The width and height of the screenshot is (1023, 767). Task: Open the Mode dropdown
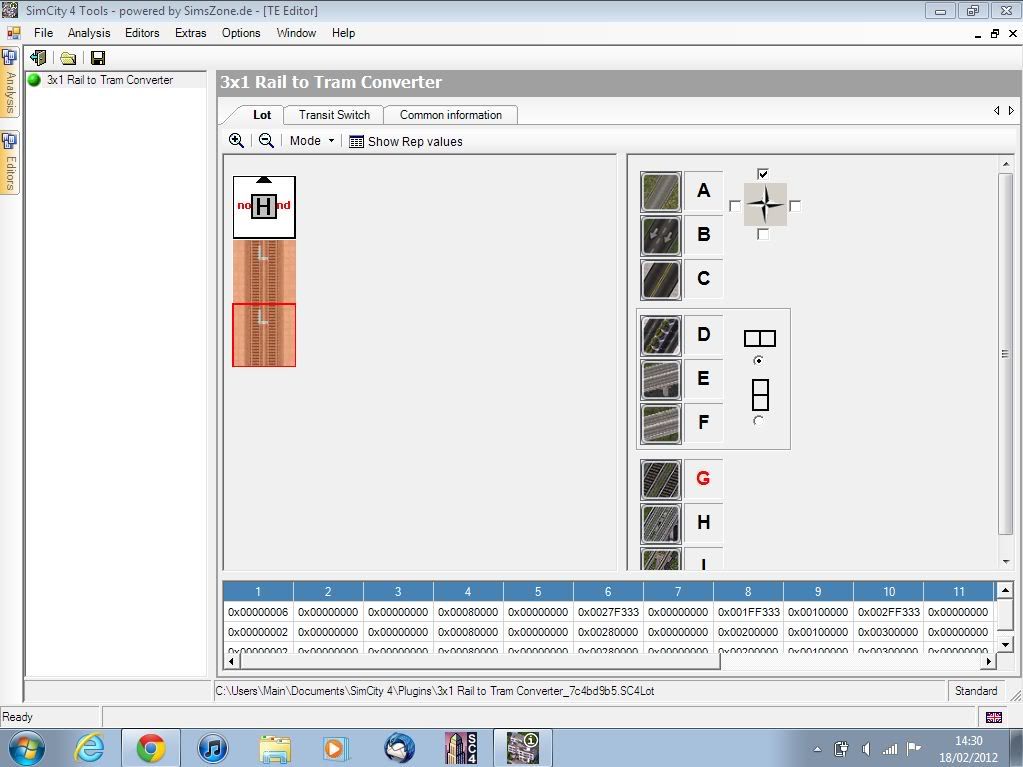pos(312,141)
